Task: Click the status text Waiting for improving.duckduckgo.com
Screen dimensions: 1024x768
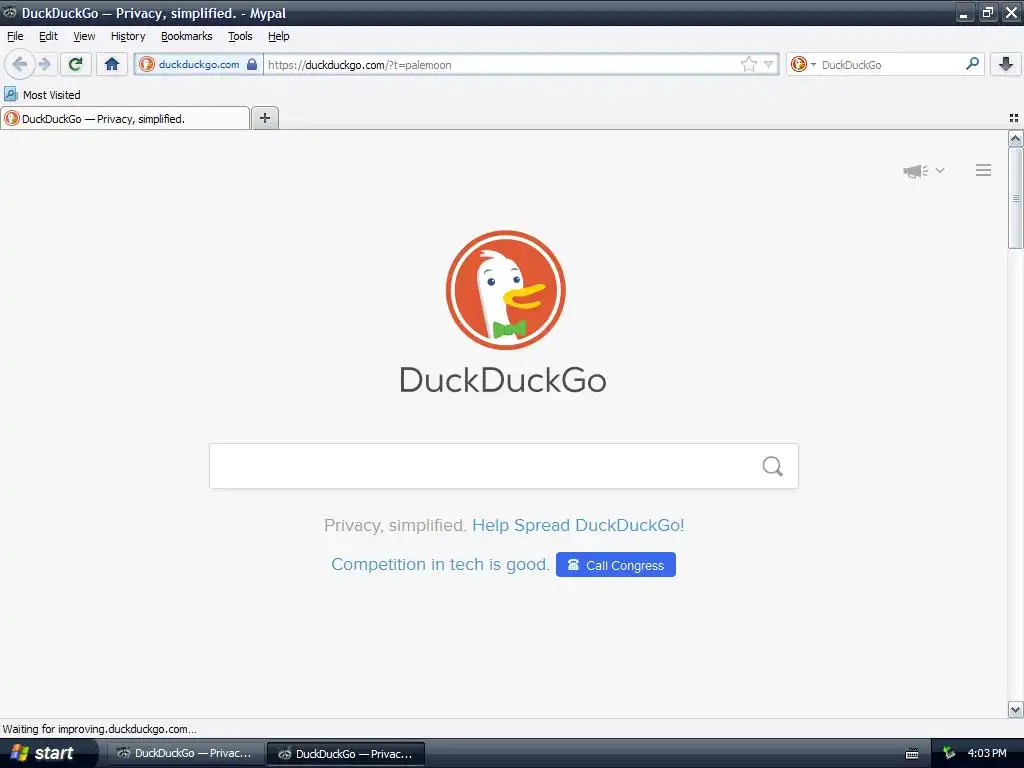Action: (99, 729)
